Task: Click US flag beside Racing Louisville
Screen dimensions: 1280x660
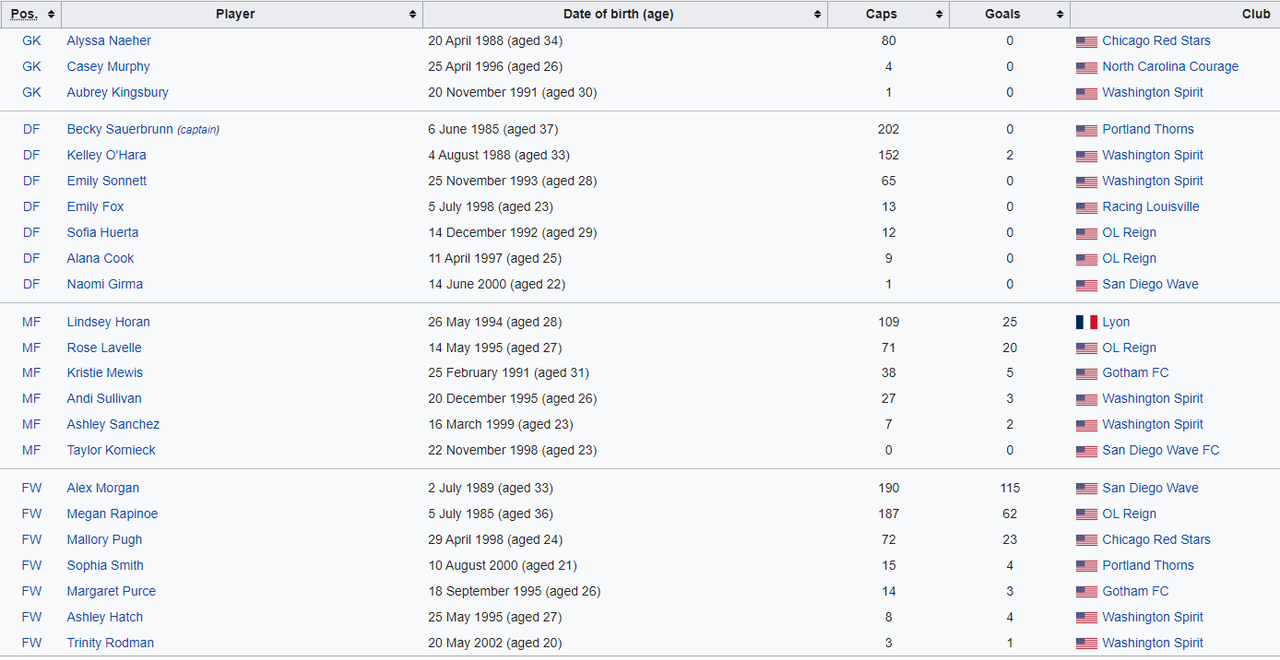Action: [1086, 208]
